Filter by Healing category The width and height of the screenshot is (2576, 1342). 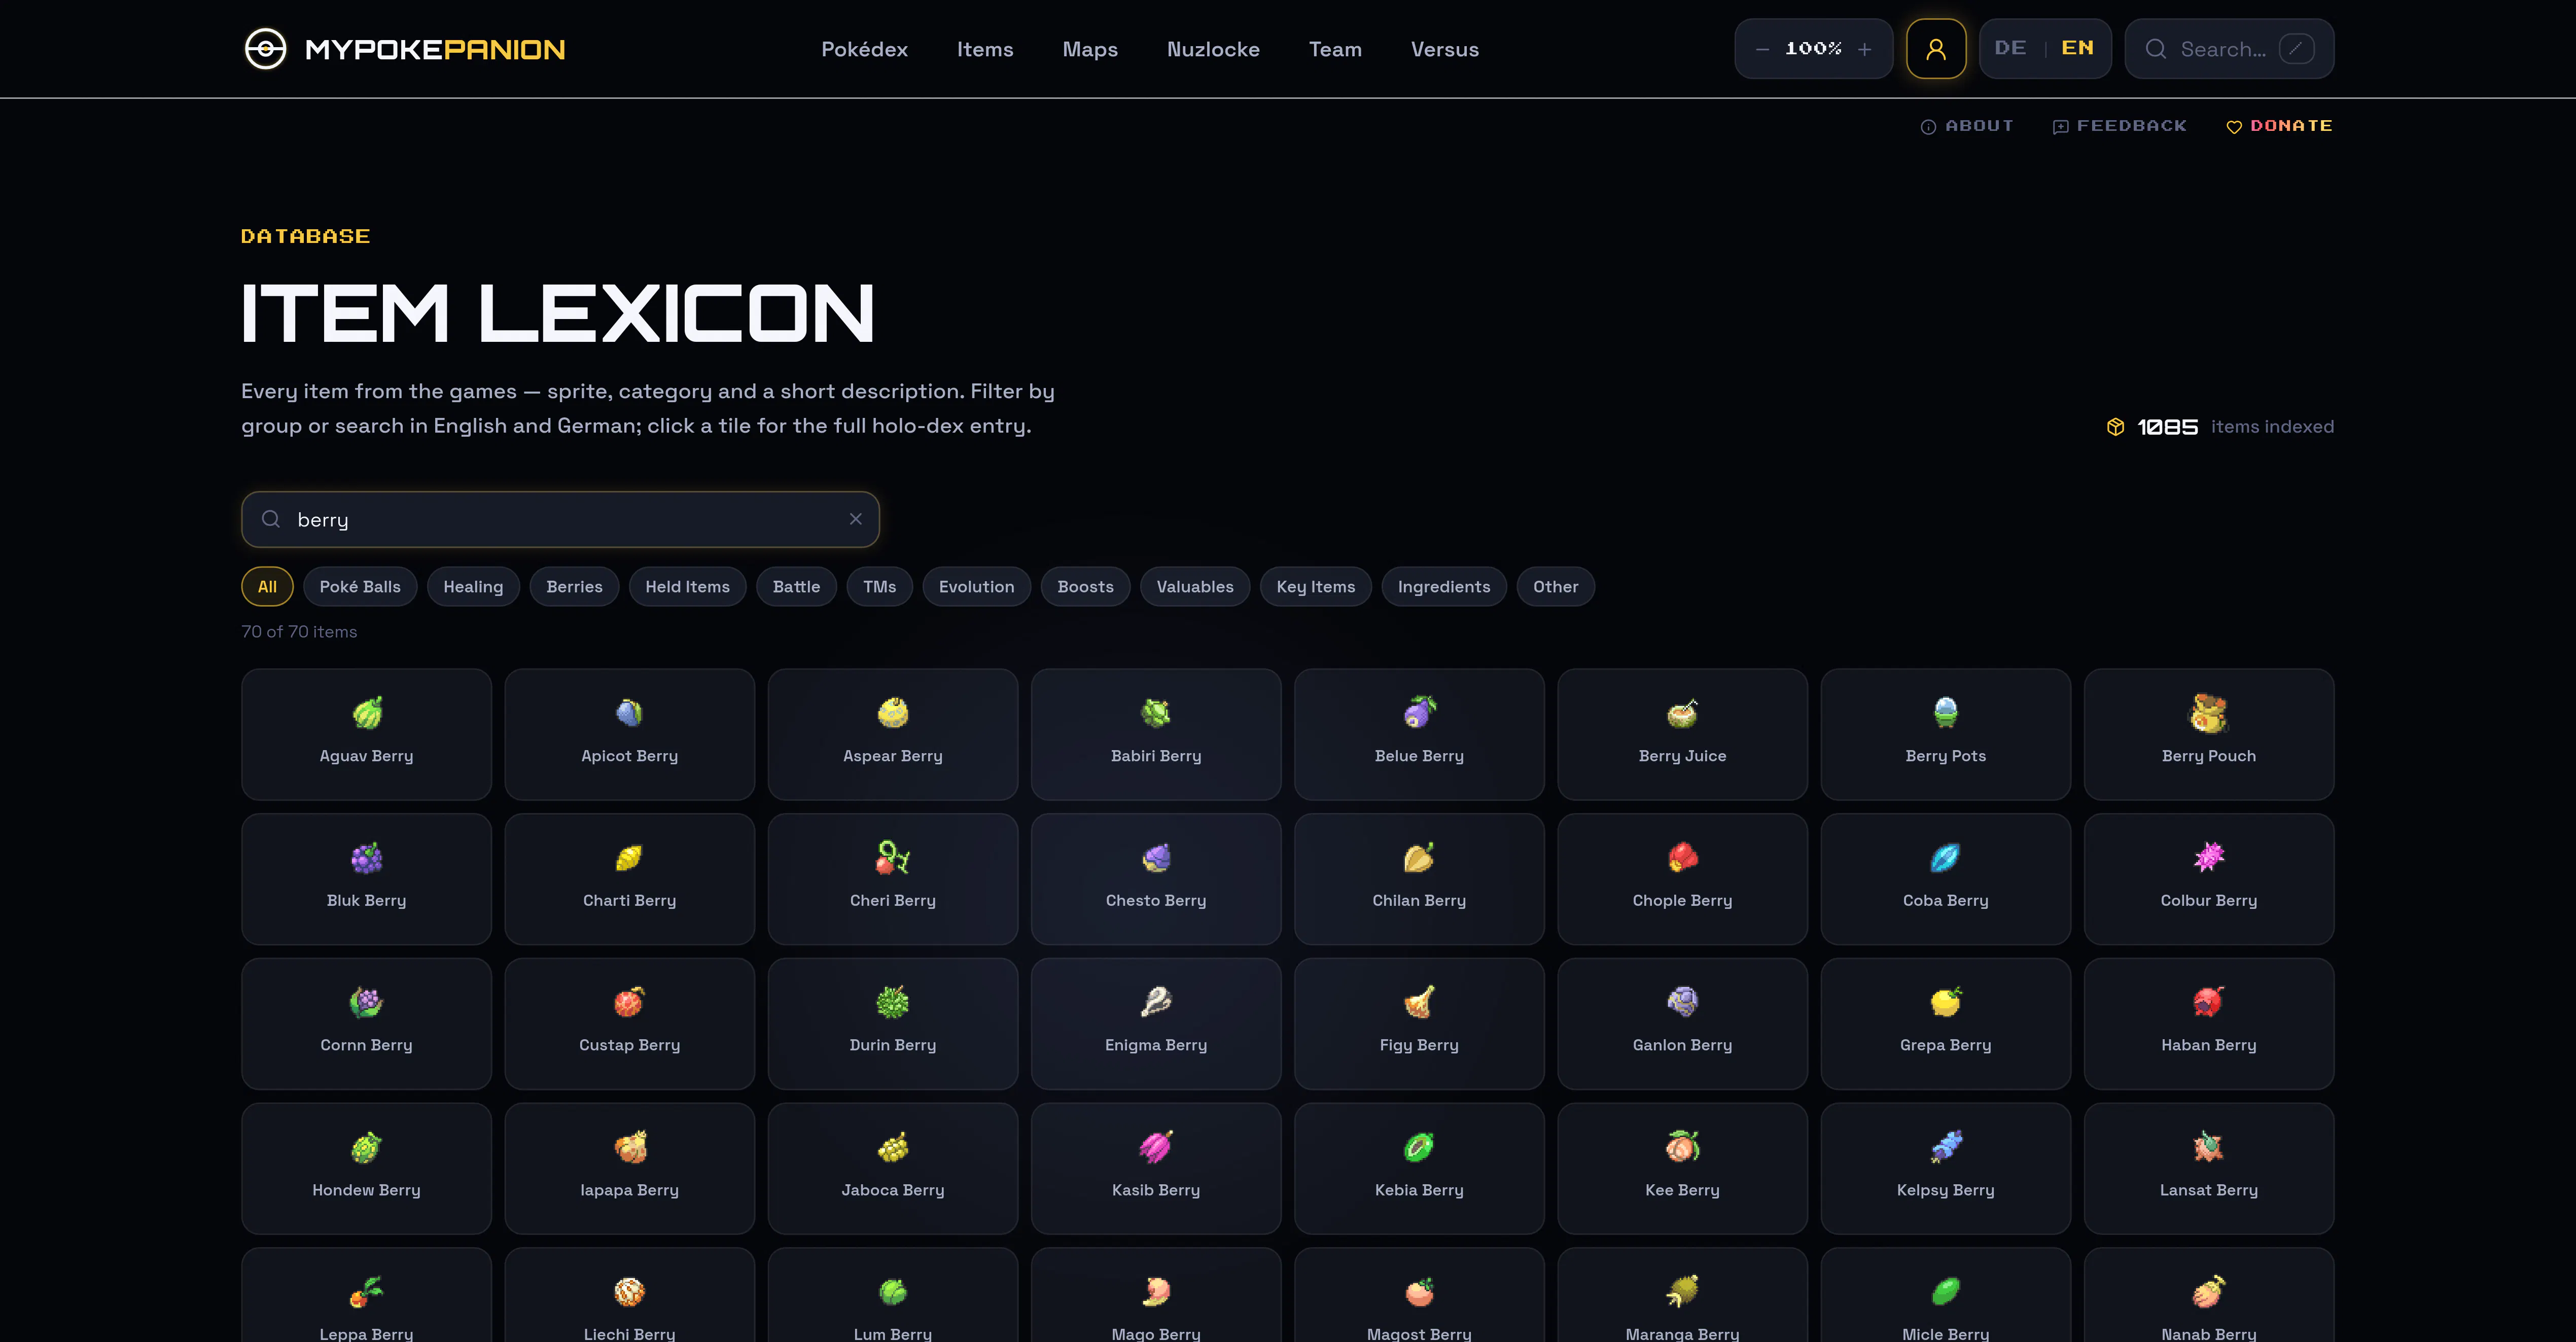473,587
